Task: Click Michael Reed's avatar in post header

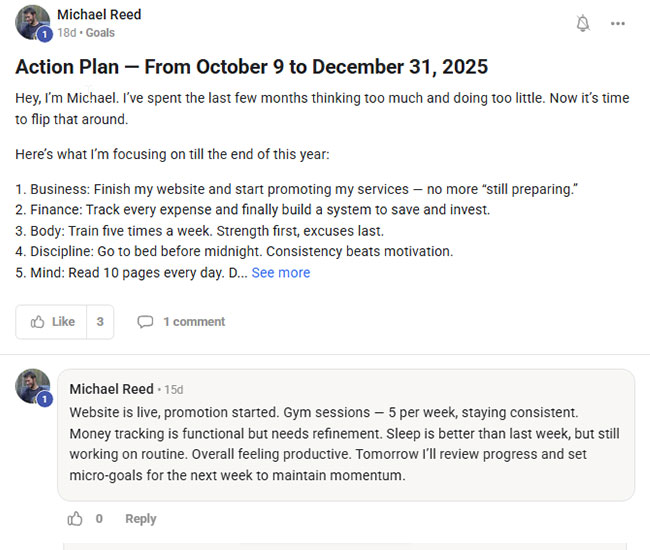Action: (32, 22)
